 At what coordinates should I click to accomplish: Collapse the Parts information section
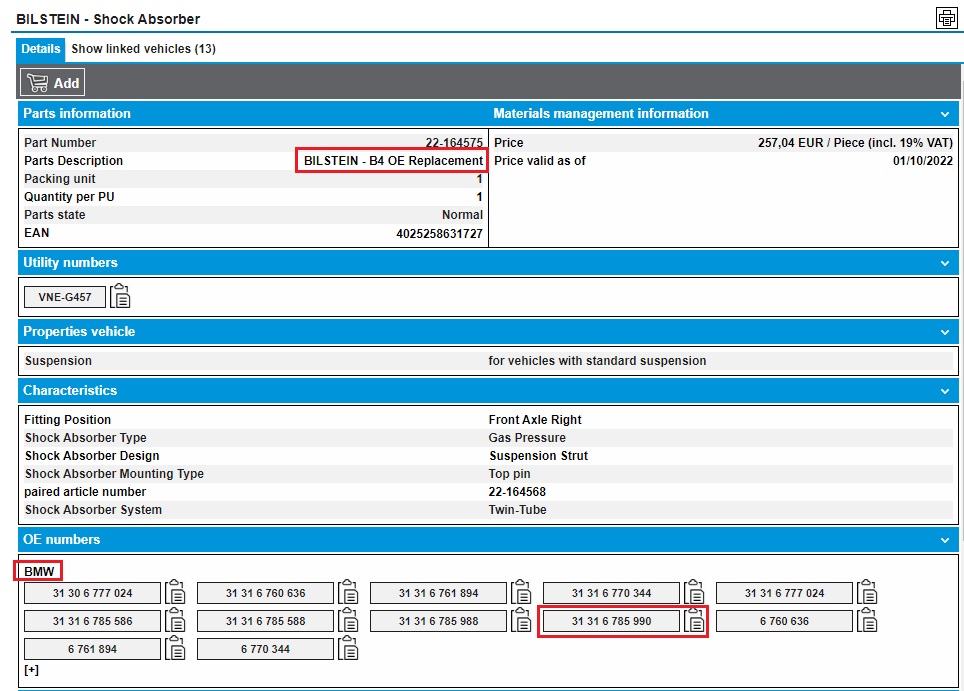pos(945,114)
